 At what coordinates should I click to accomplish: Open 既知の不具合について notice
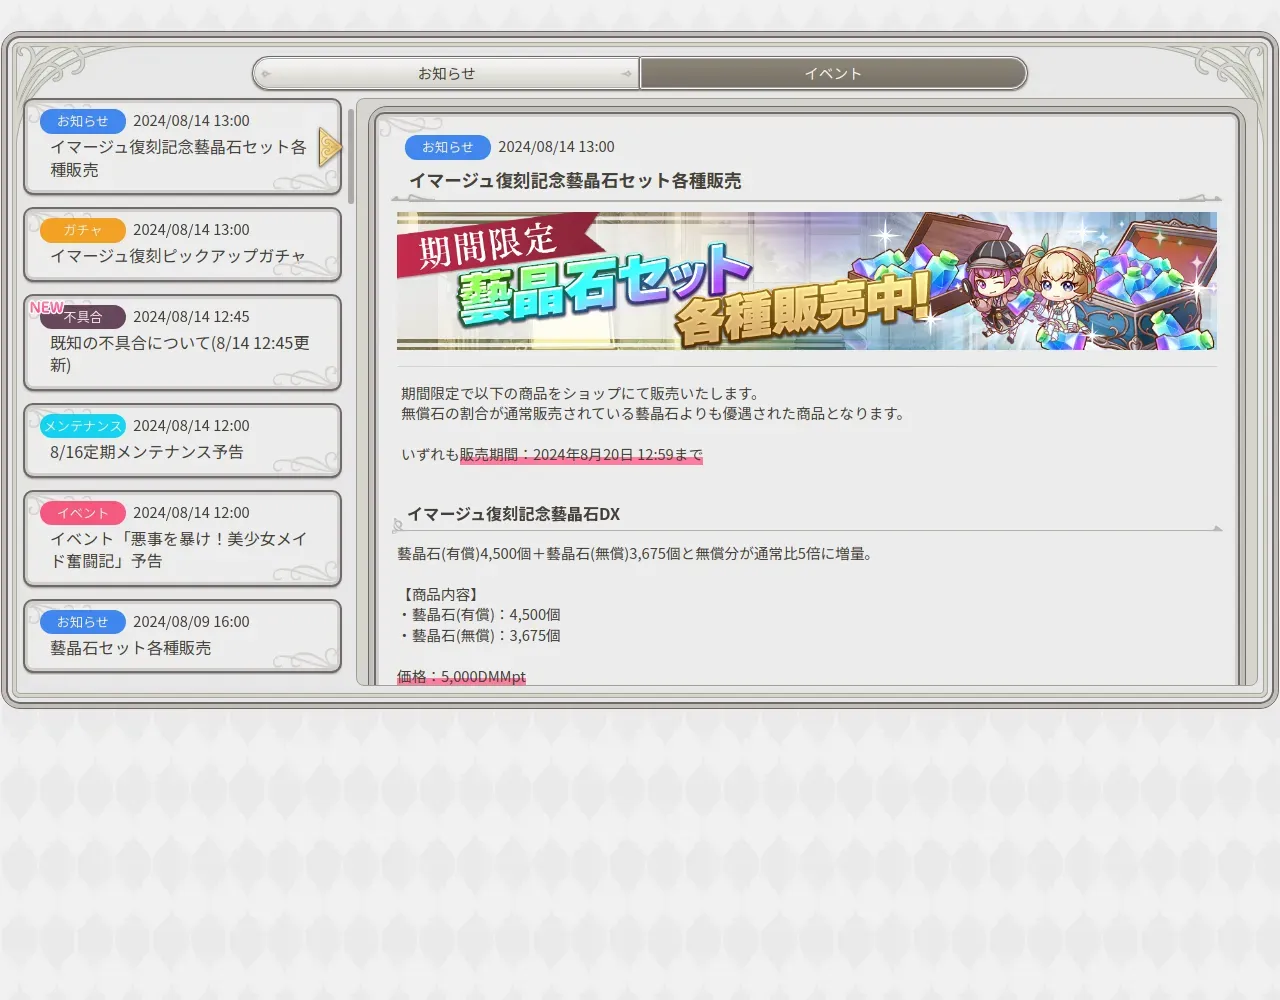183,343
